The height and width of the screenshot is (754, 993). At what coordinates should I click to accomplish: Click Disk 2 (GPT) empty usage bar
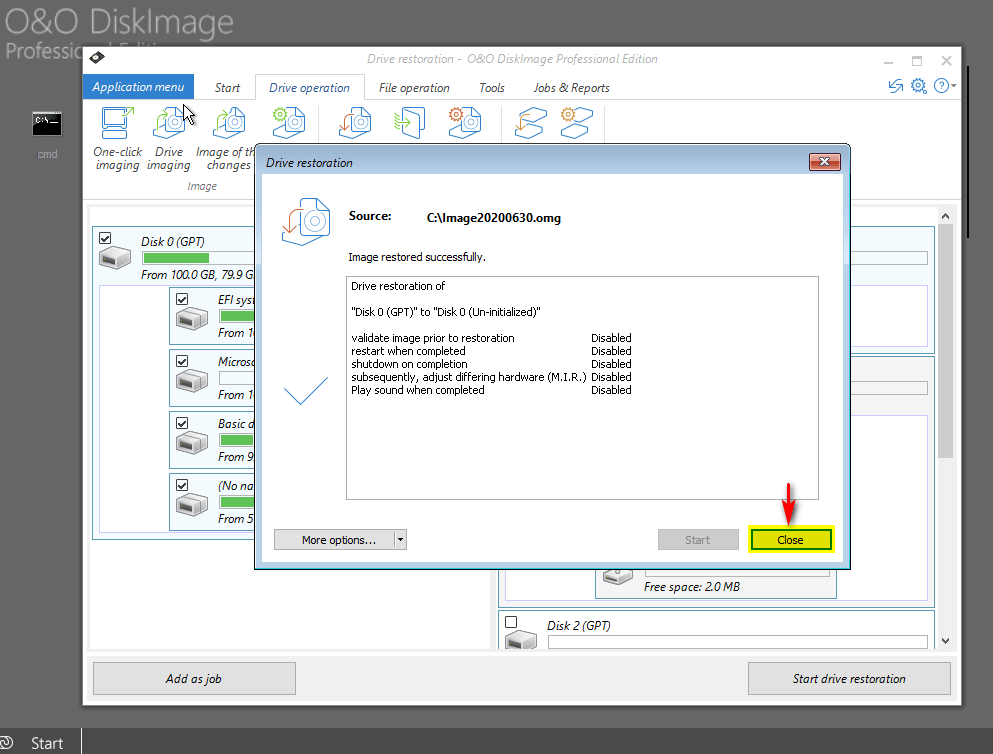[x=738, y=642]
